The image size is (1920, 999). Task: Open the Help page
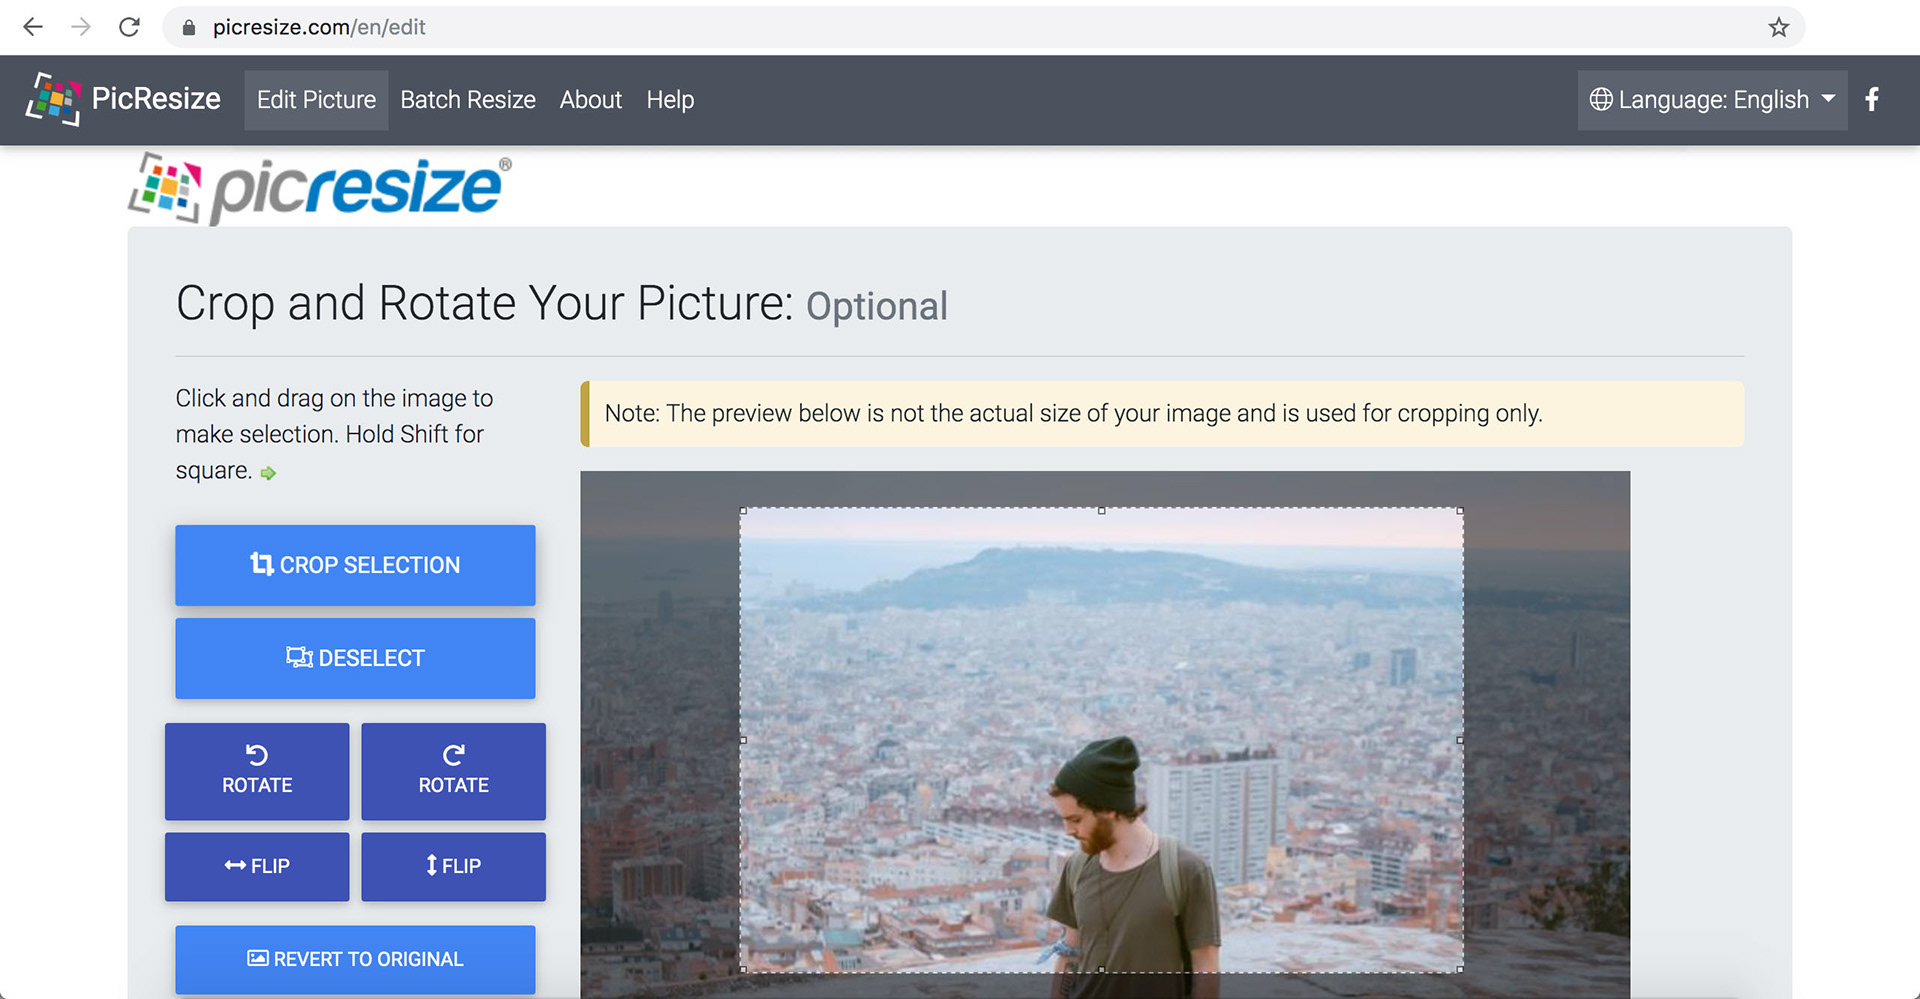670,100
